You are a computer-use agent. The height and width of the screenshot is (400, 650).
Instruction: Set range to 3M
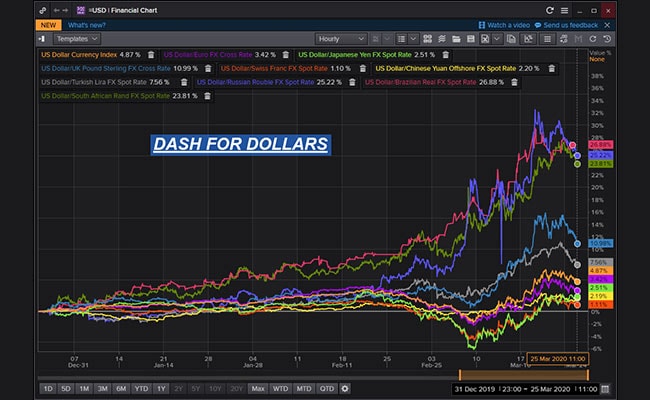click(102, 389)
